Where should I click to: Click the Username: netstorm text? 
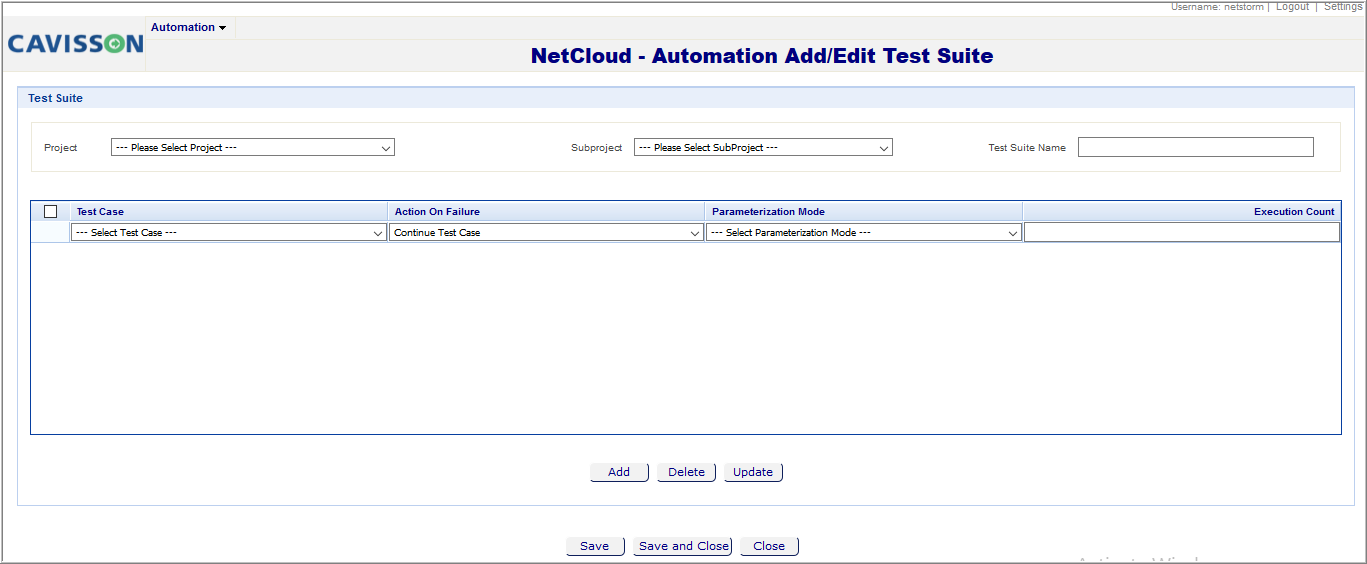[1218, 6]
